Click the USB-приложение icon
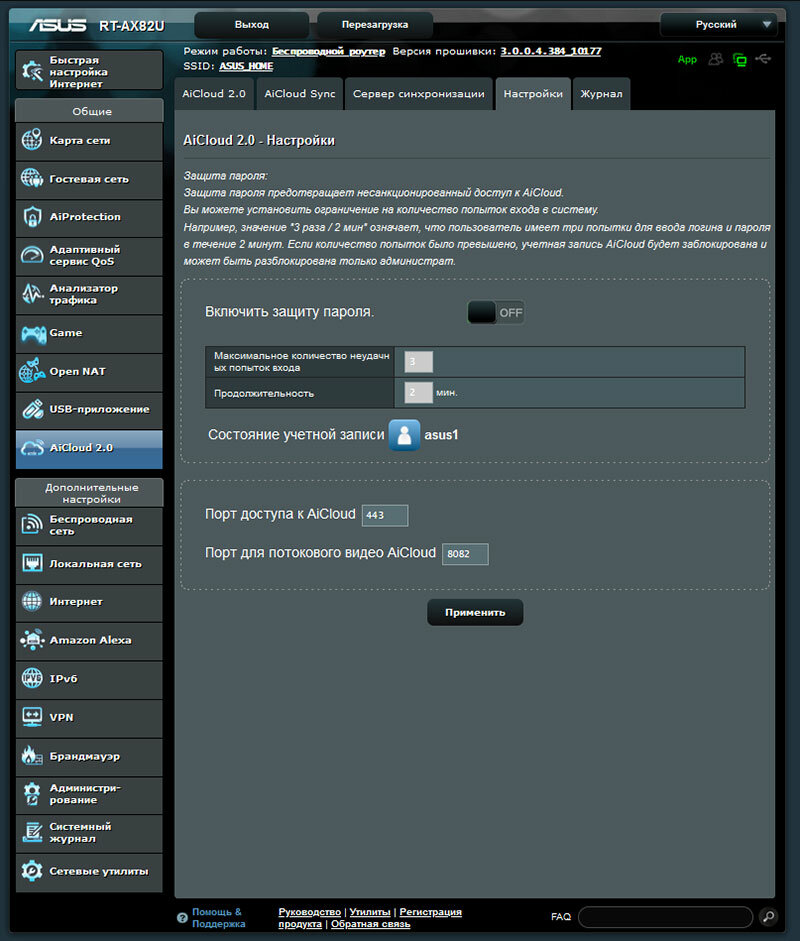Viewport: 800px width, 941px height. (x=32, y=409)
